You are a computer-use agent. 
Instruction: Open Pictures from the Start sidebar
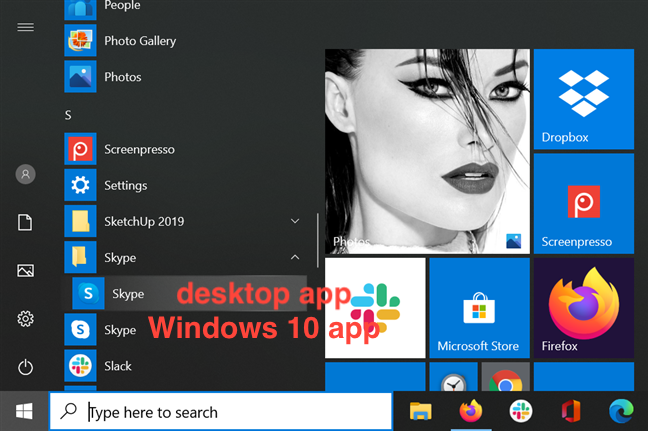tap(26, 271)
